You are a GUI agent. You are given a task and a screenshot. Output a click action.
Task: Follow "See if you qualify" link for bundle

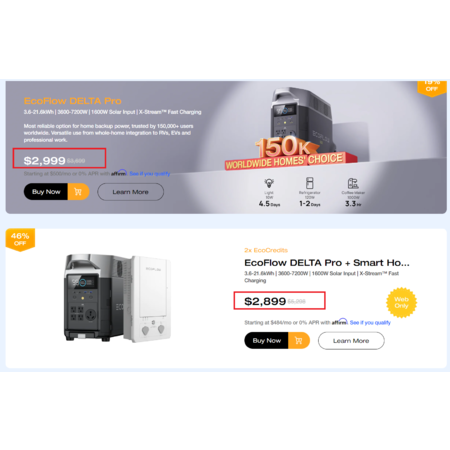[x=370, y=322]
